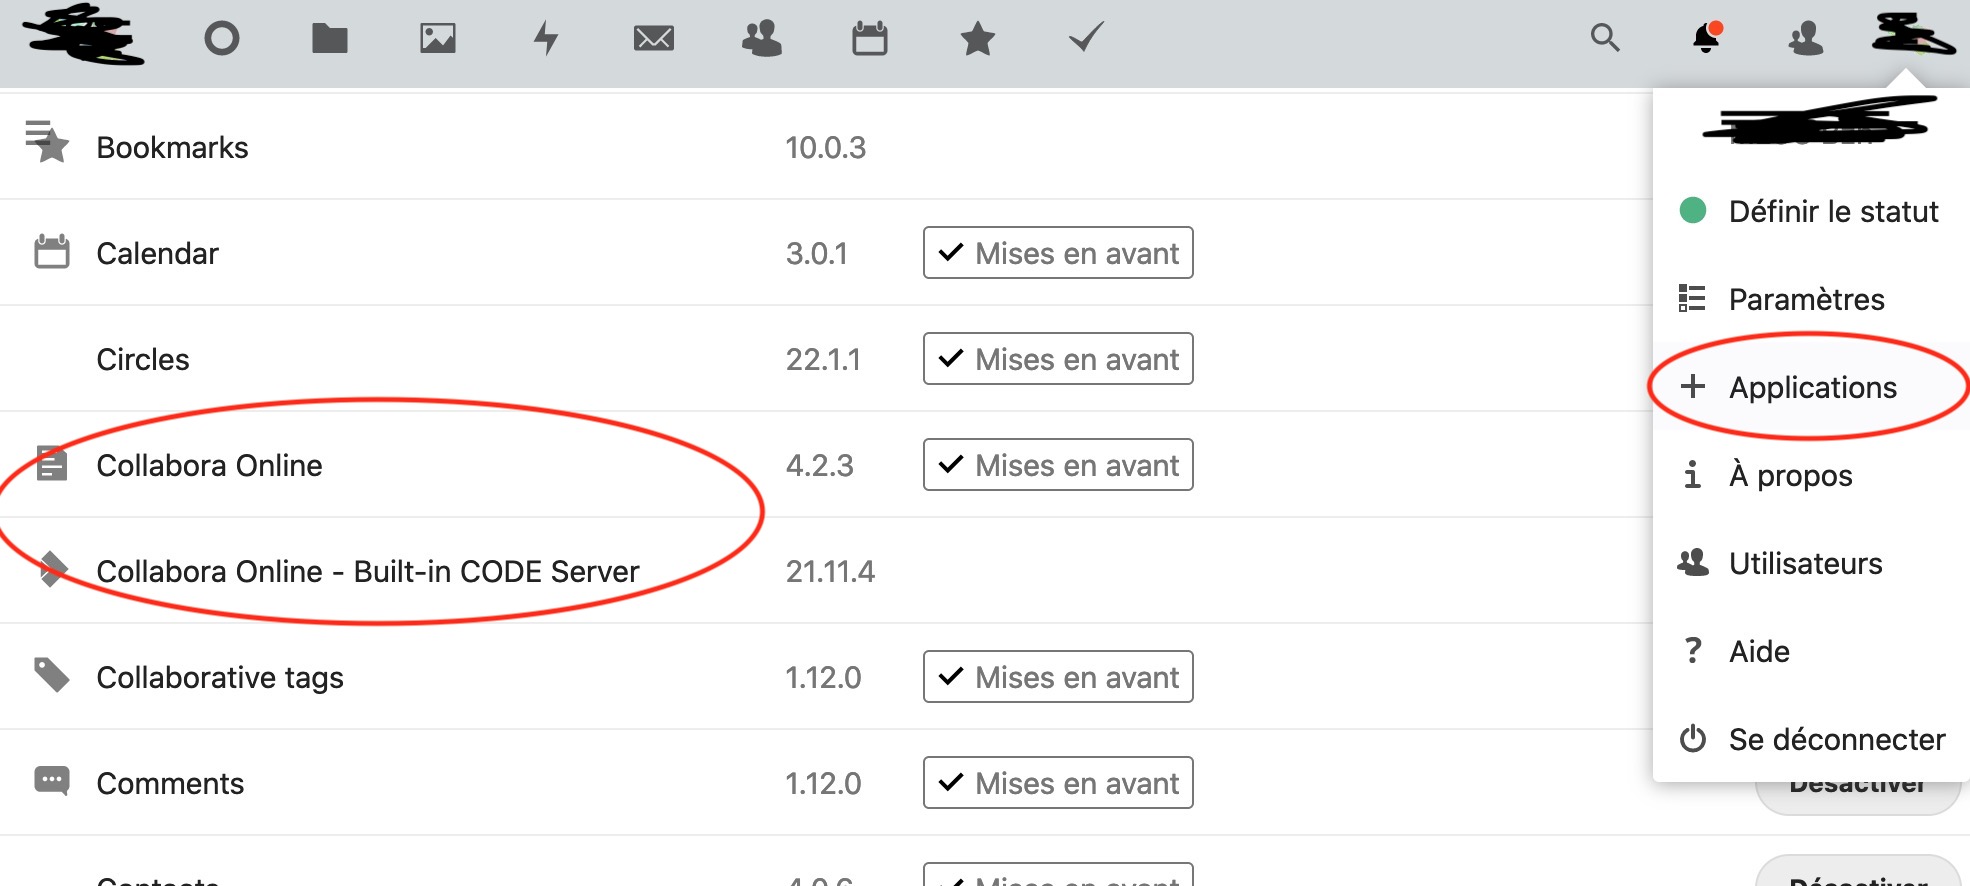1970x886 pixels.
Task: Open the Calendar icon in top bar
Action: pos(869,39)
